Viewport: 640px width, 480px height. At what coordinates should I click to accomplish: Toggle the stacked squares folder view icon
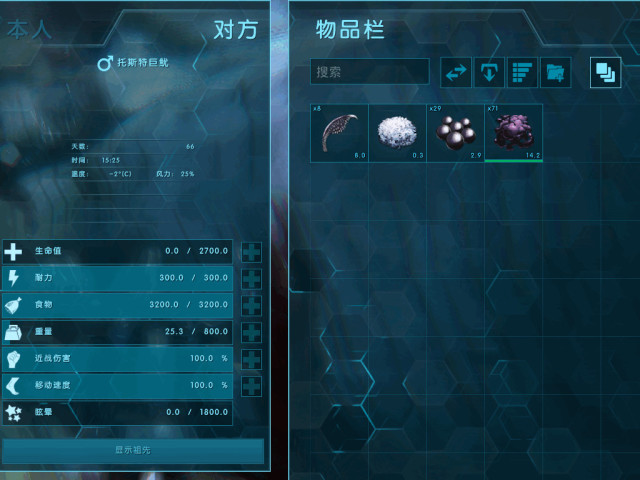605,73
